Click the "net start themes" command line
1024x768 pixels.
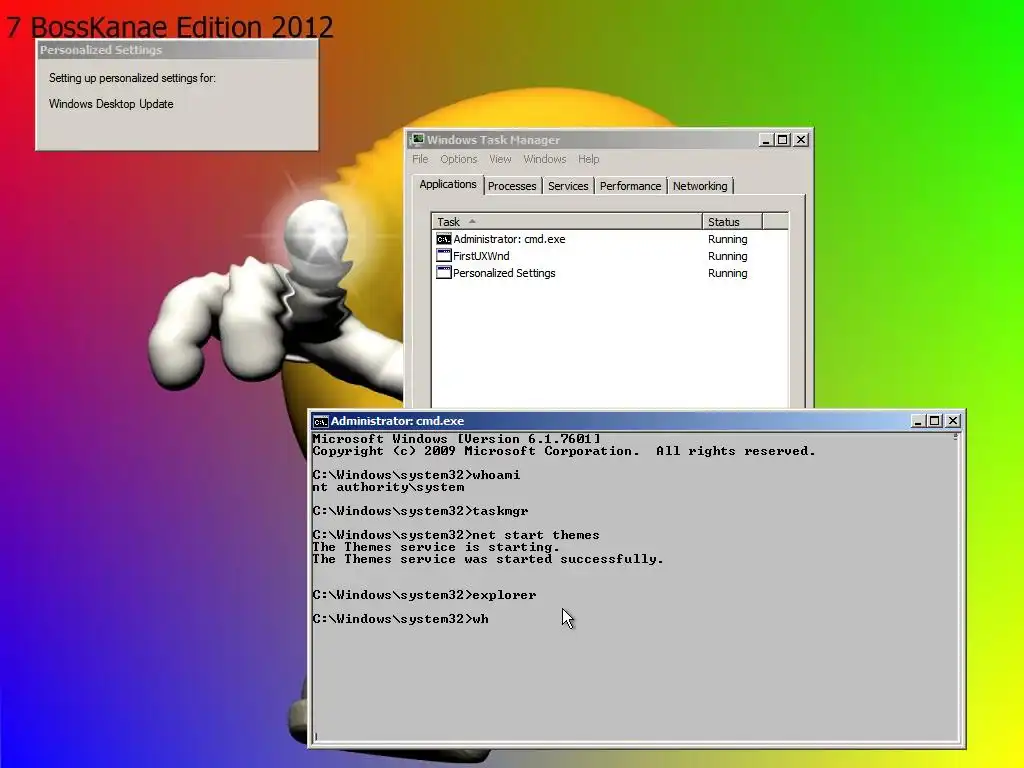[456, 535]
